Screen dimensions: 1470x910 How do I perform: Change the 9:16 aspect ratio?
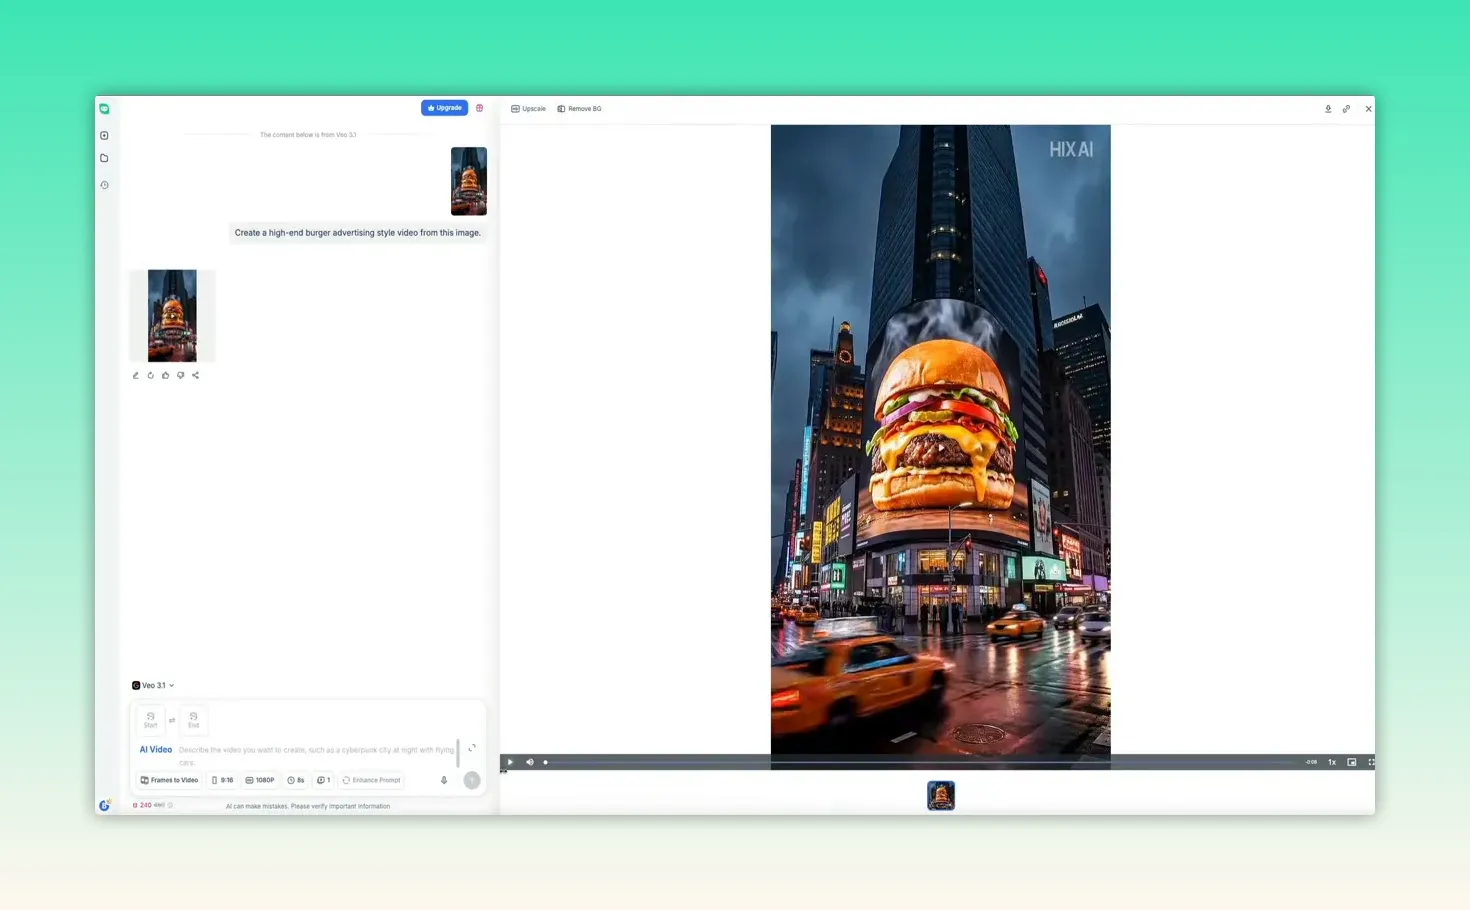pyautogui.click(x=223, y=780)
